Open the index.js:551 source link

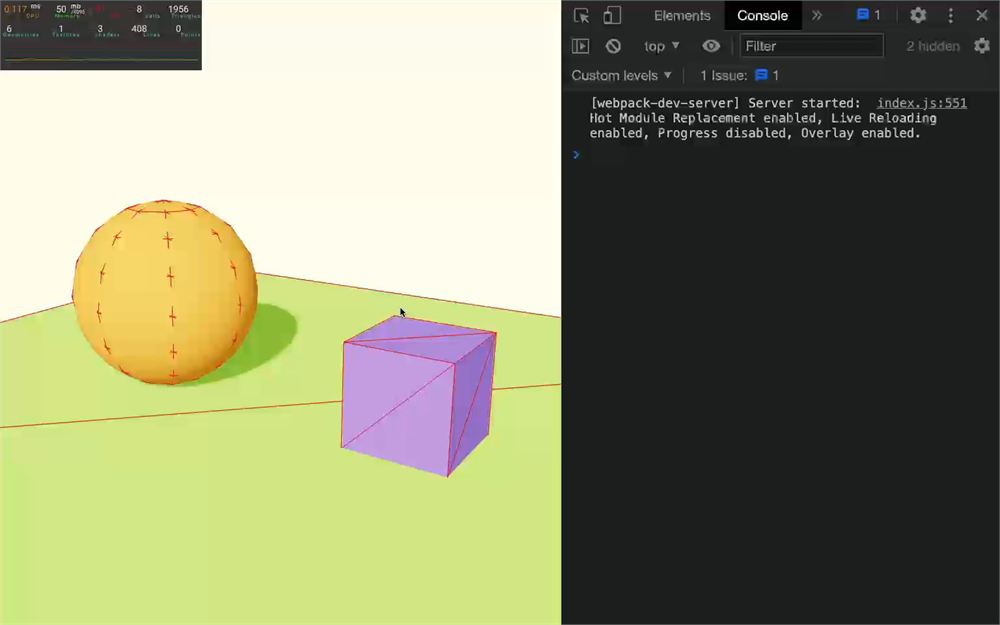(922, 103)
